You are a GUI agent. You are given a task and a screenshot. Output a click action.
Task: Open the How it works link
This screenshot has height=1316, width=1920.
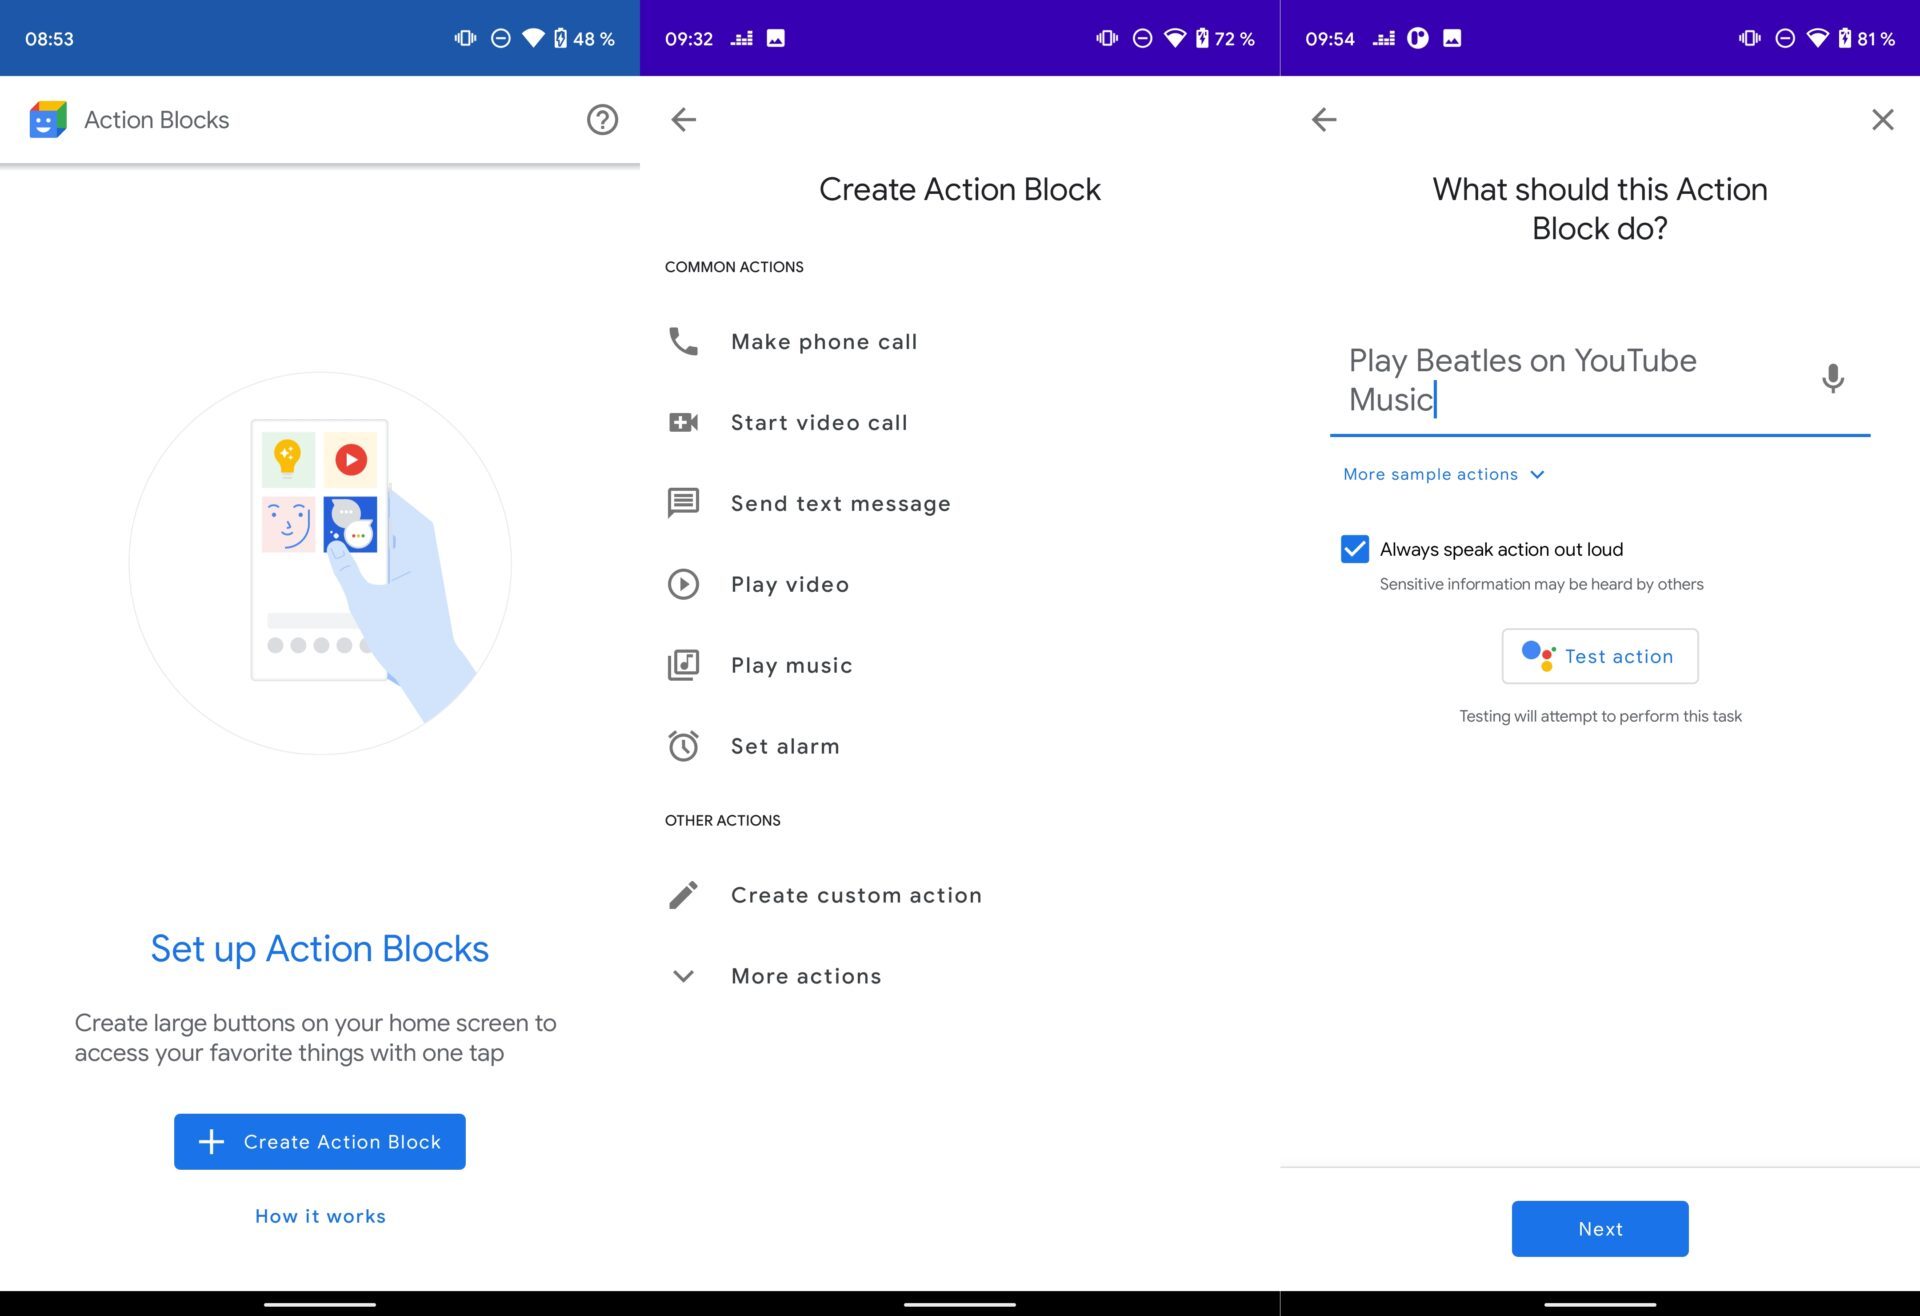click(x=320, y=1216)
